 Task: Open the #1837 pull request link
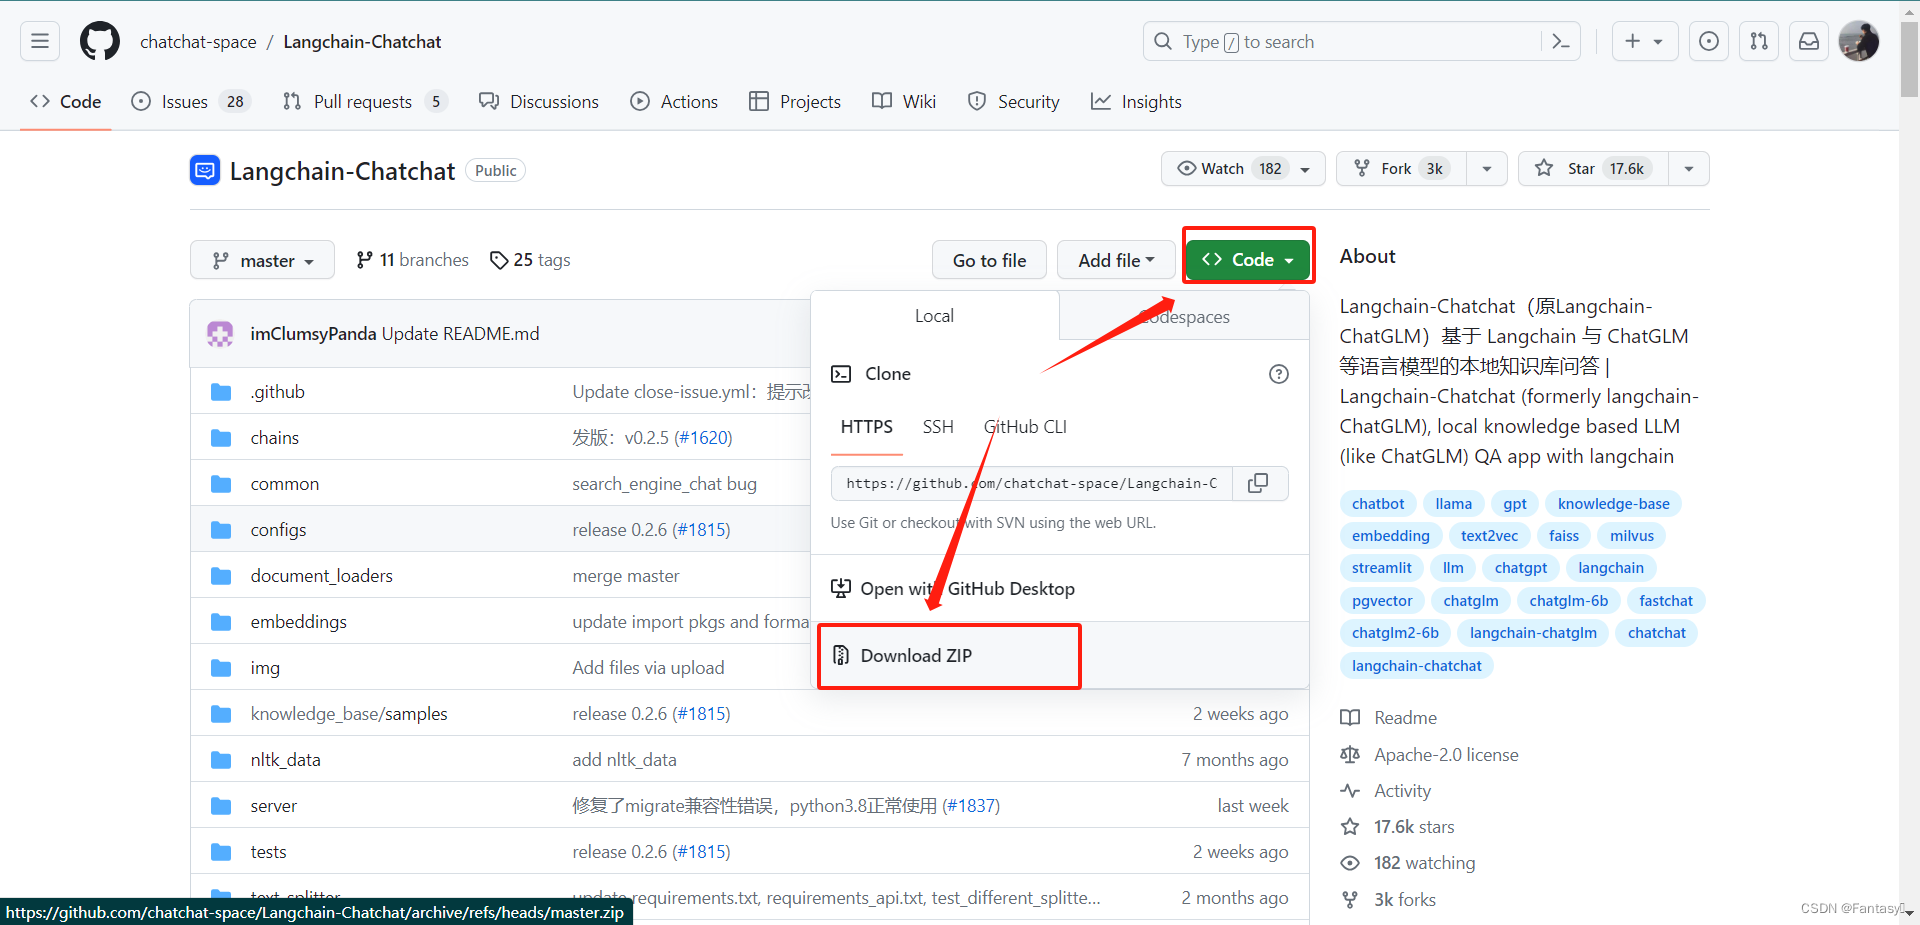[971, 806]
